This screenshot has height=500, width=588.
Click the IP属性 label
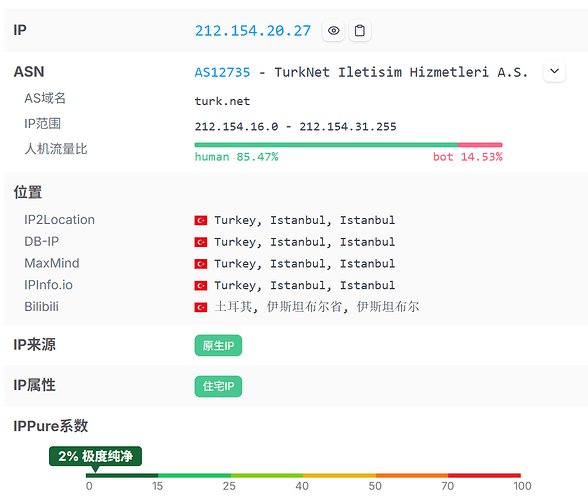coord(34,386)
